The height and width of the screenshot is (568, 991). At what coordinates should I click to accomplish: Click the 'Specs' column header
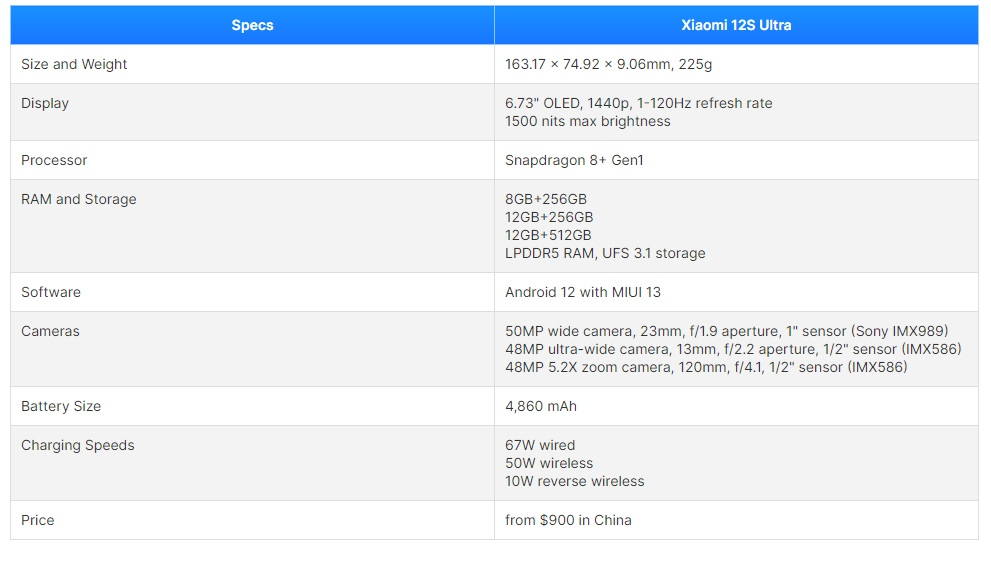(252, 25)
